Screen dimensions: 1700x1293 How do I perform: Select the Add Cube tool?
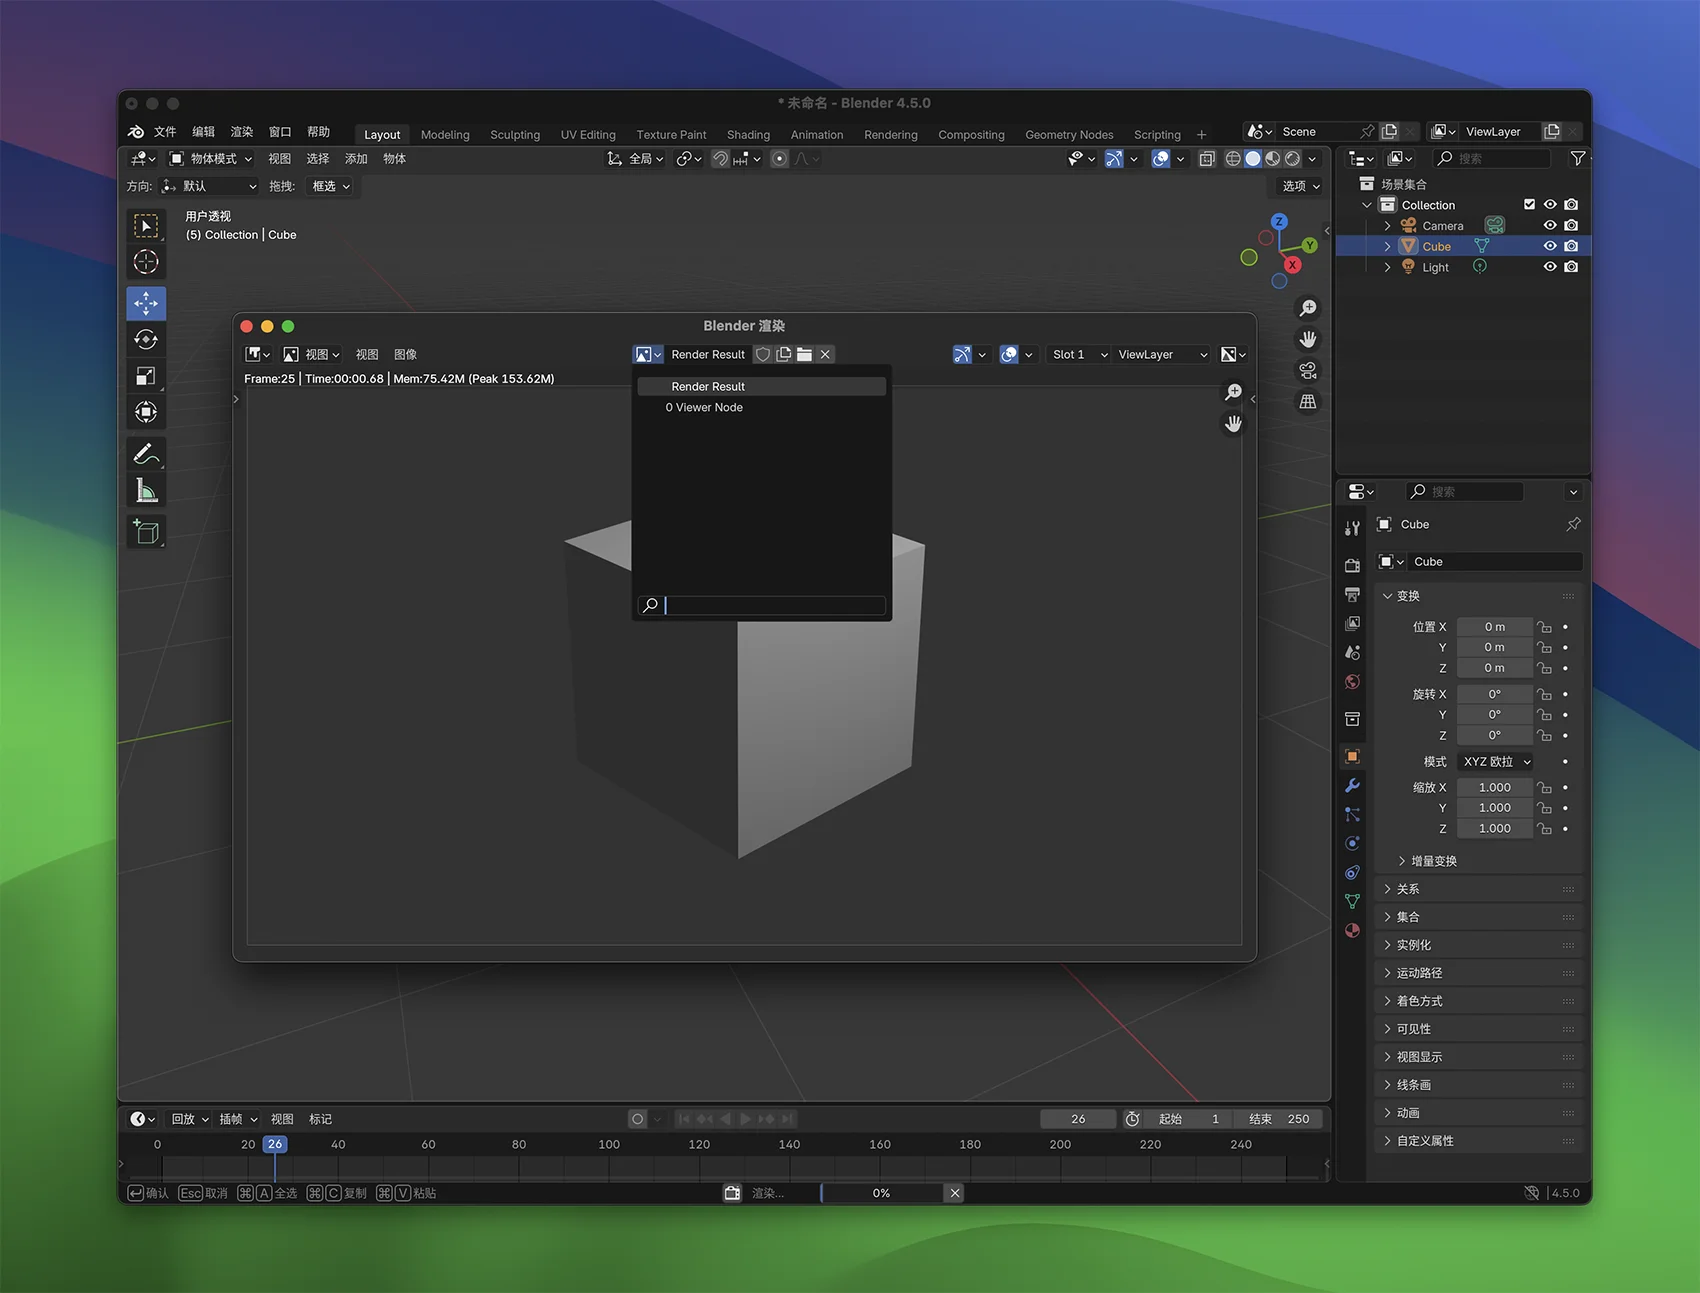point(146,532)
